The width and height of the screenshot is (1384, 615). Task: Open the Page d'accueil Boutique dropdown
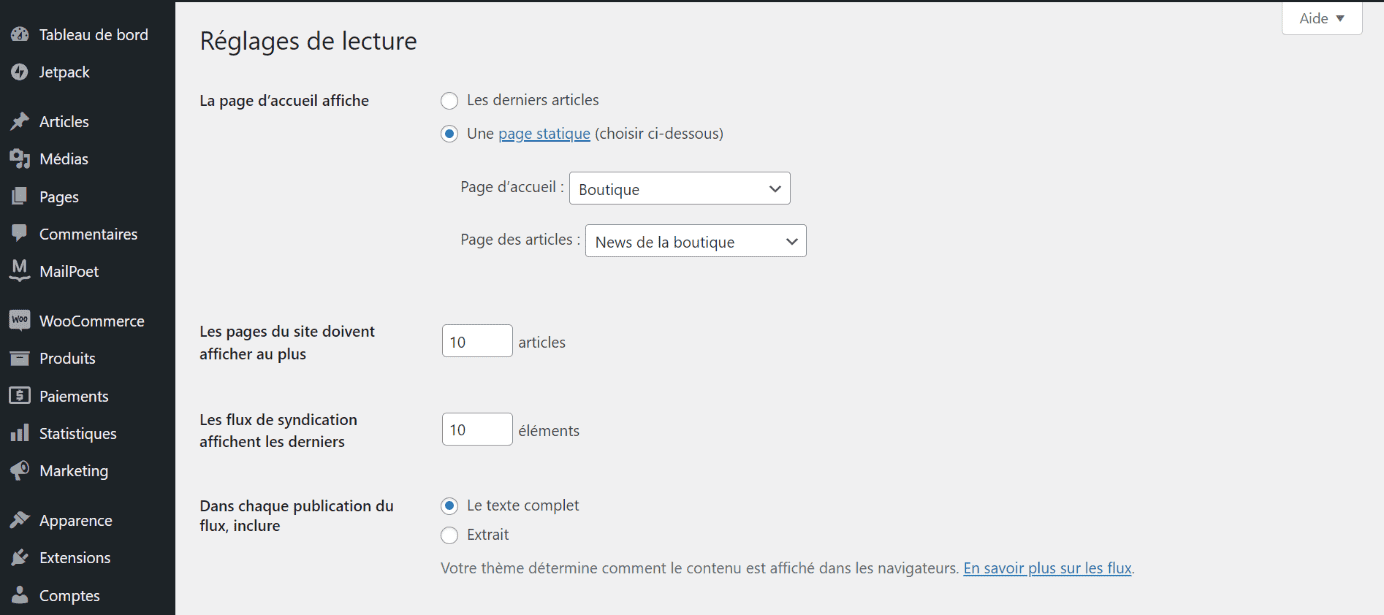point(680,189)
